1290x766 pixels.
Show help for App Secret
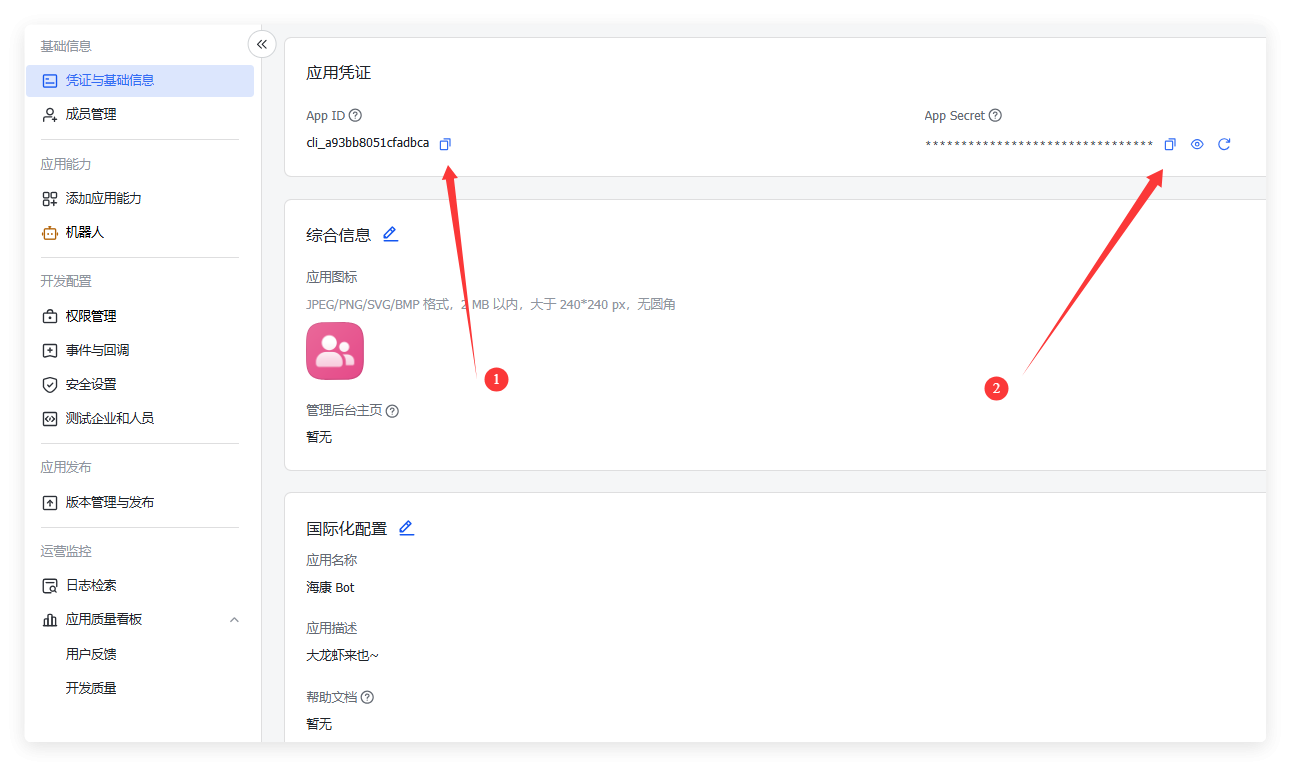[995, 116]
